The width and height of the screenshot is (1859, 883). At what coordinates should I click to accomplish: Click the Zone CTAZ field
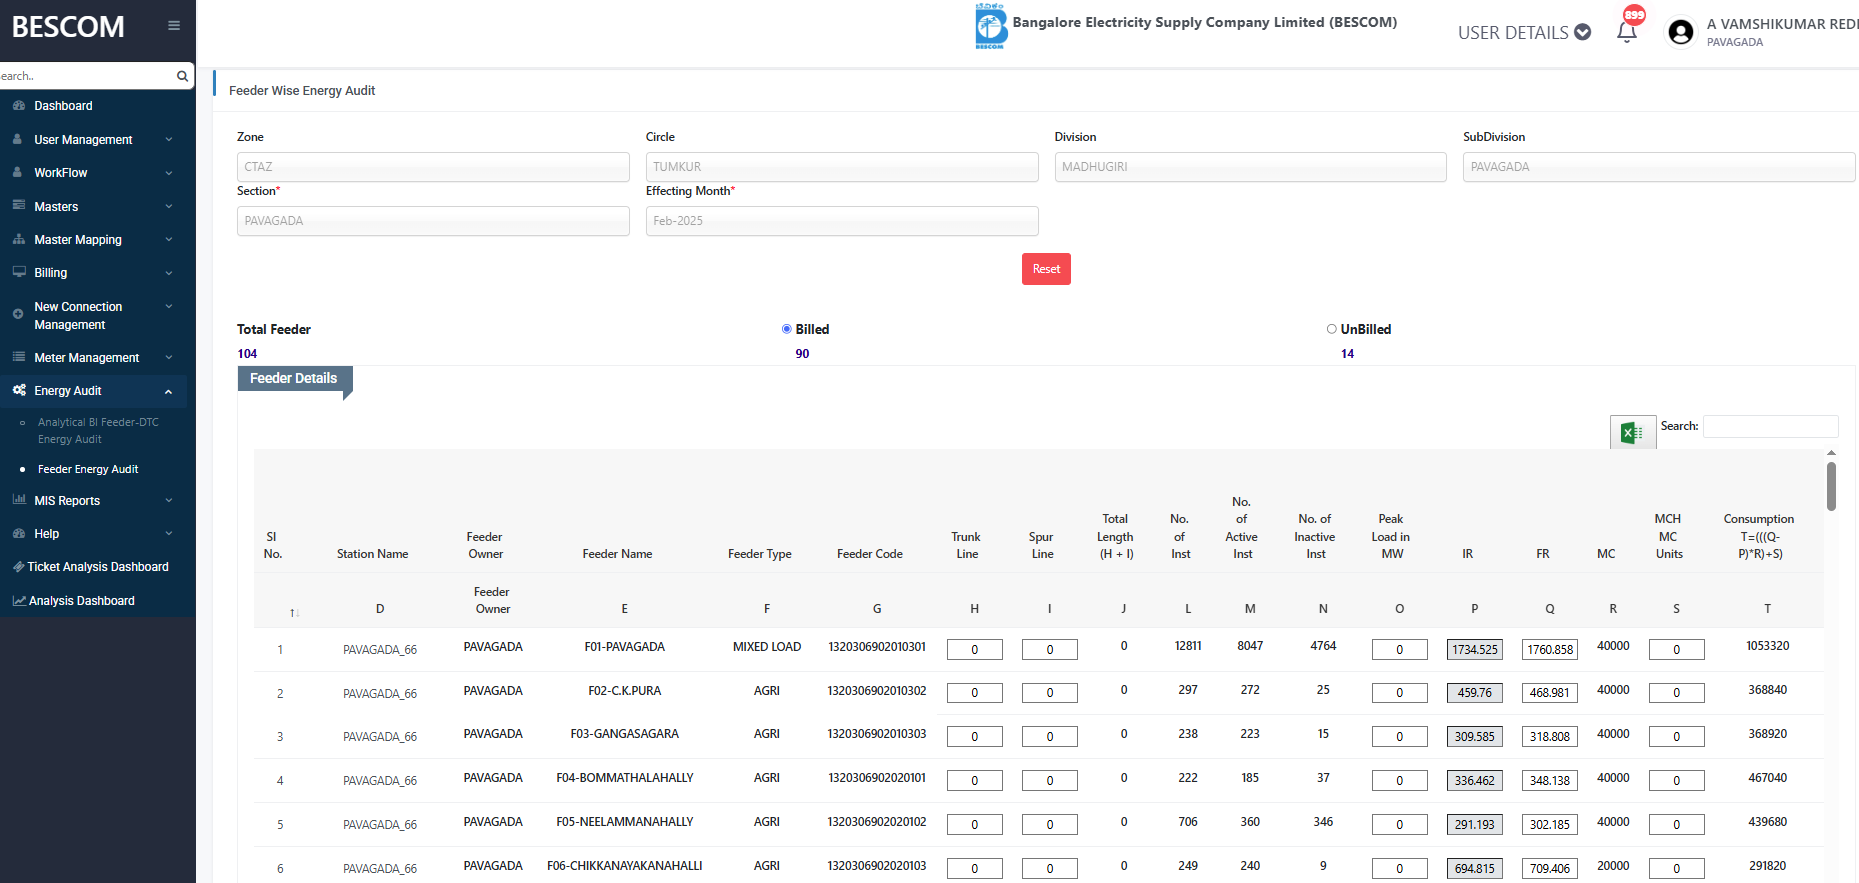[x=433, y=167]
